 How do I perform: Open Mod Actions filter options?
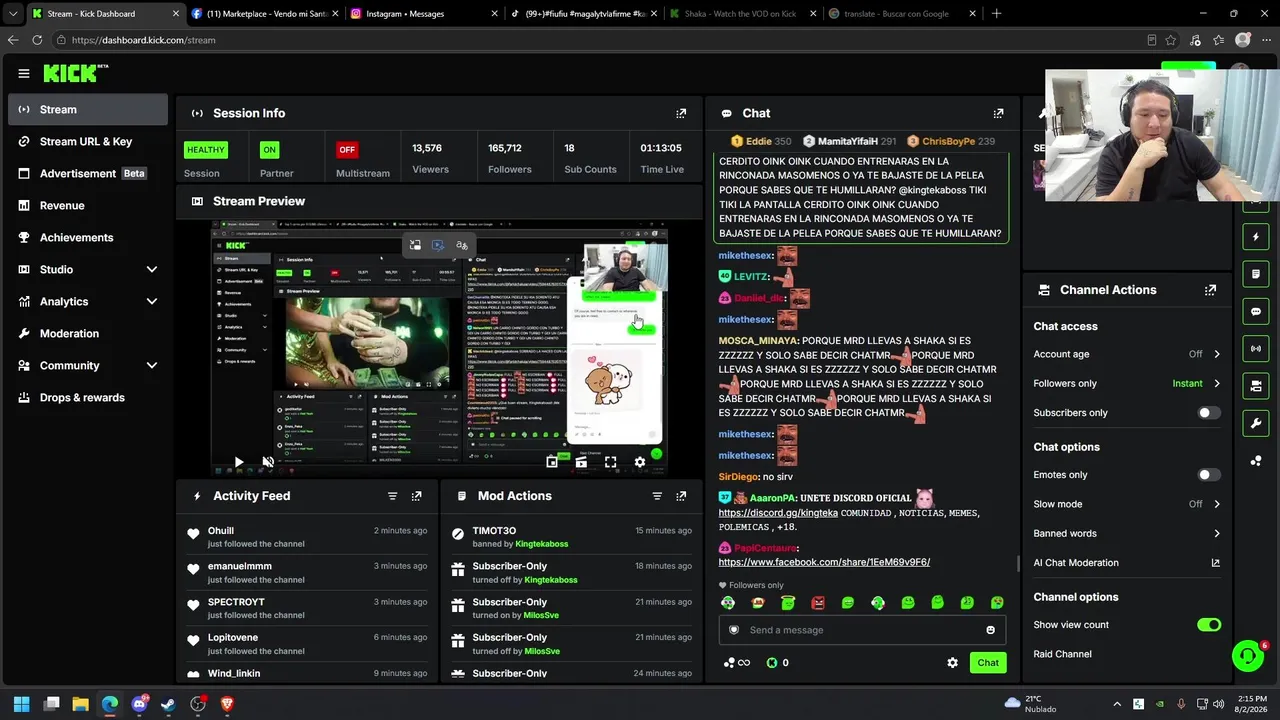pyautogui.click(x=657, y=496)
